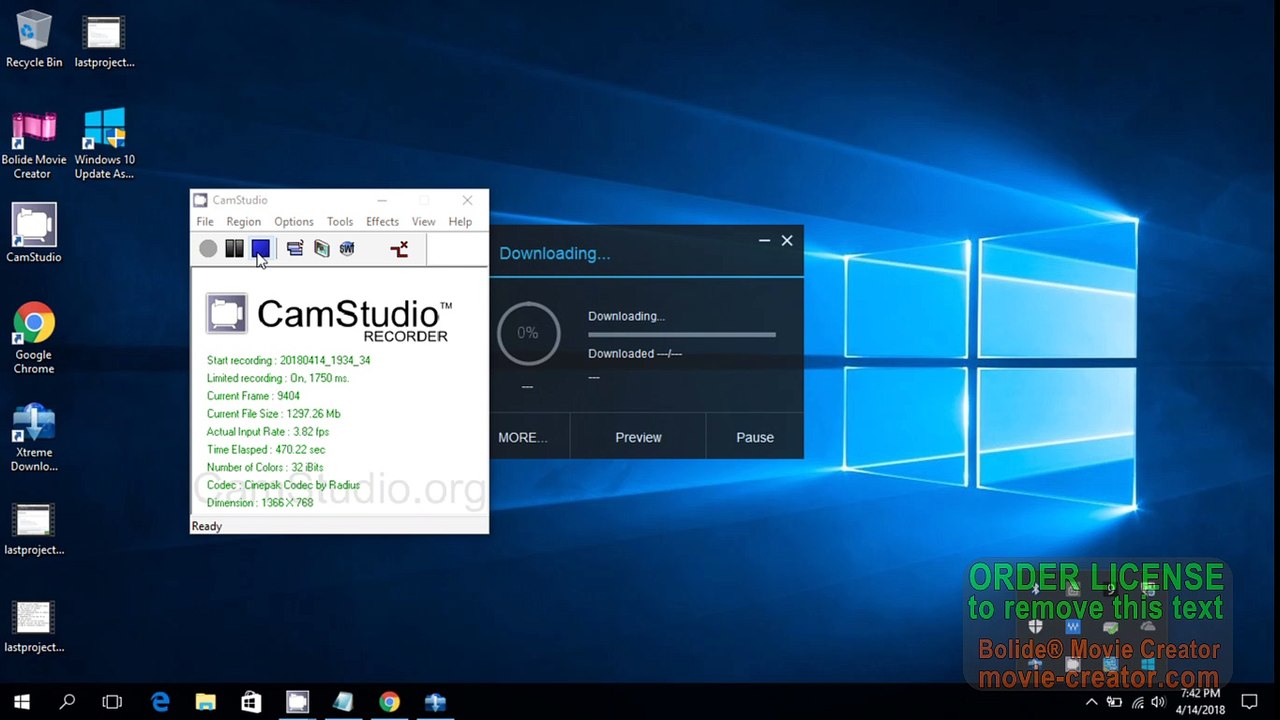This screenshot has width=1280, height=720.
Task: Click the 'Actual Input Rate : 3.82 fps' line
Action: (268, 432)
